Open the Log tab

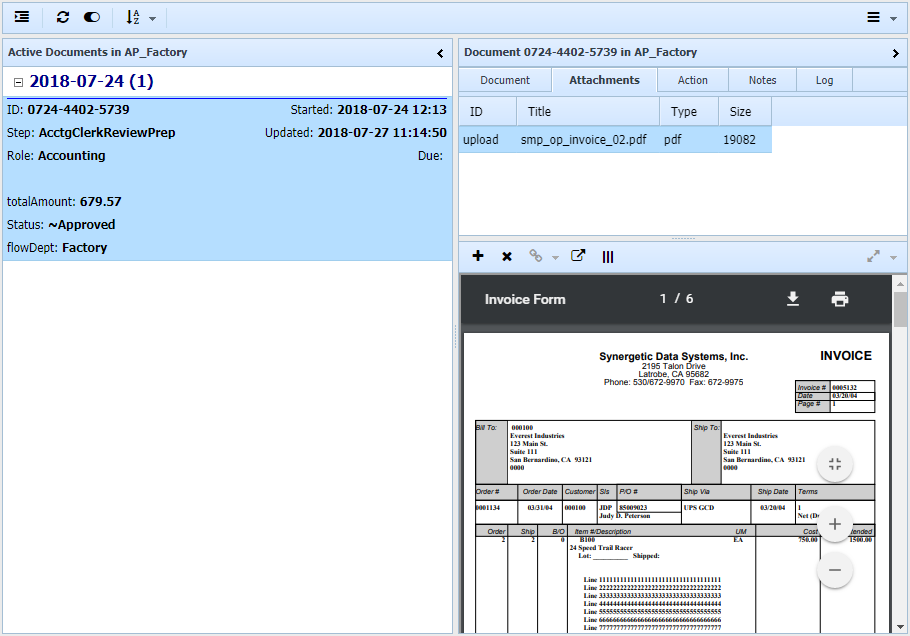coord(824,80)
